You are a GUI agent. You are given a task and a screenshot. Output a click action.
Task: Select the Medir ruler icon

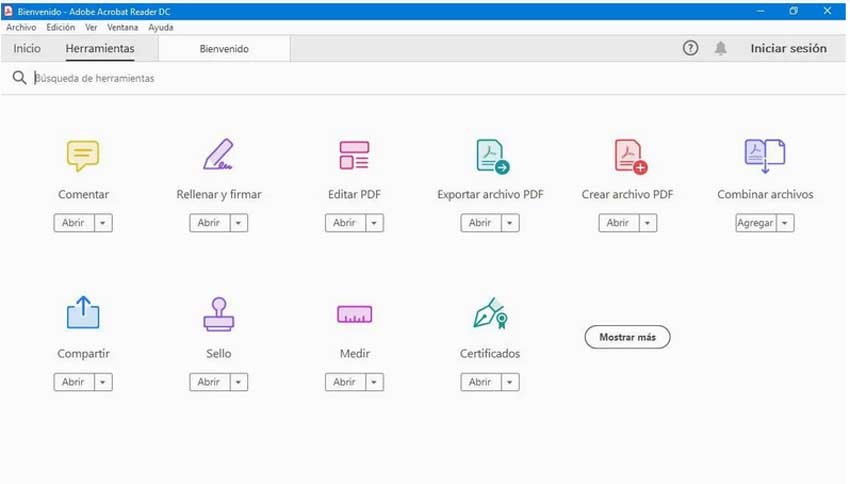[x=355, y=314]
